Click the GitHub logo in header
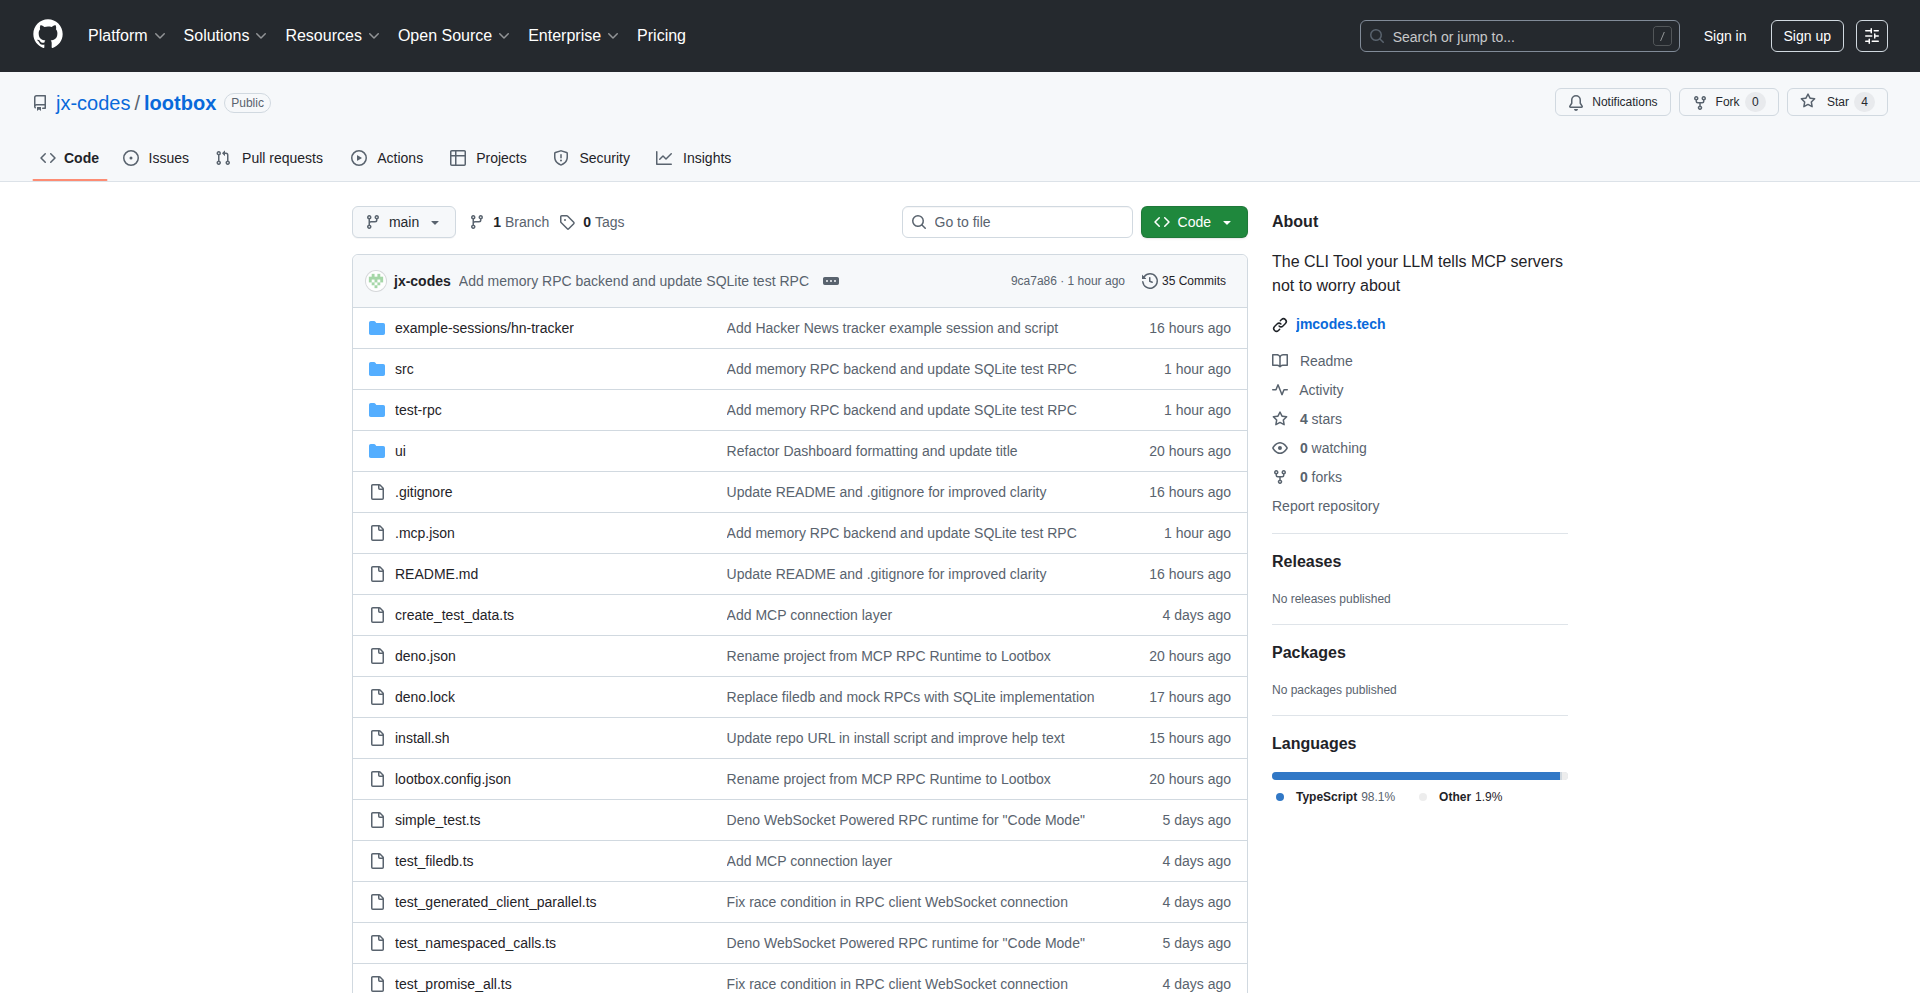Viewport: 1920px width, 993px height. pos(48,35)
